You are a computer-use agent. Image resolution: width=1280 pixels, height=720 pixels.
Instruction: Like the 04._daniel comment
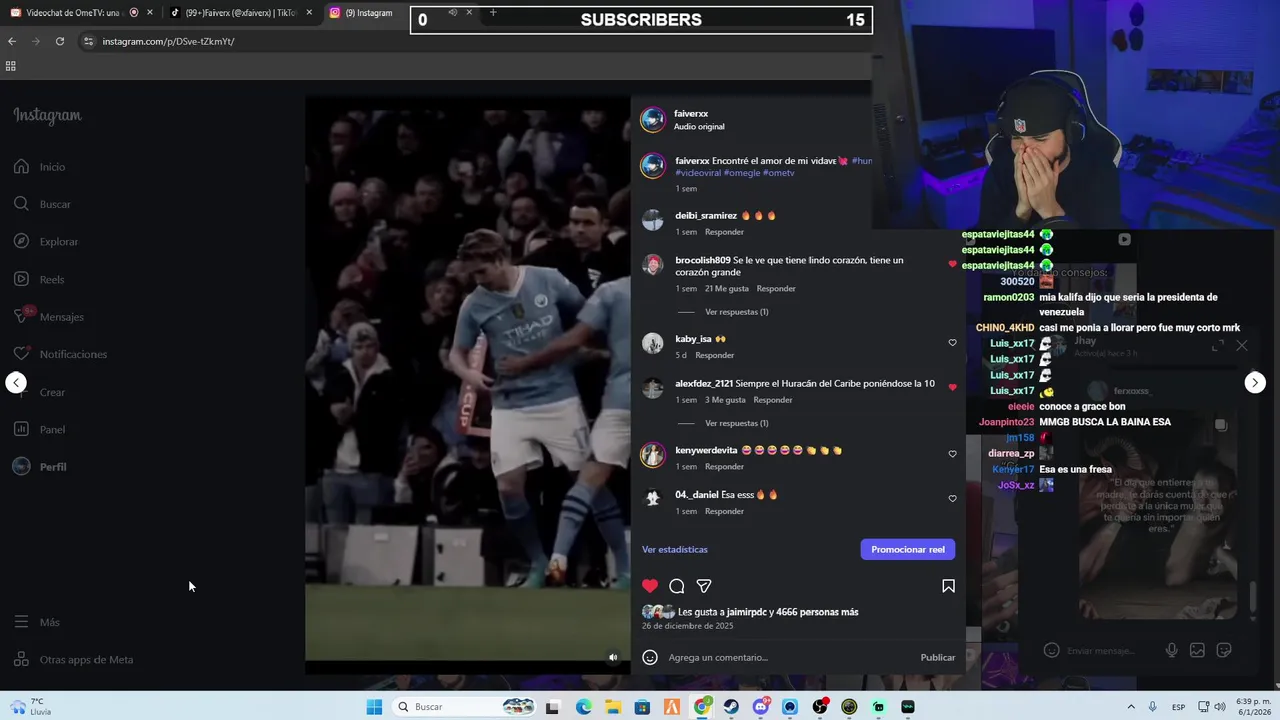952,498
